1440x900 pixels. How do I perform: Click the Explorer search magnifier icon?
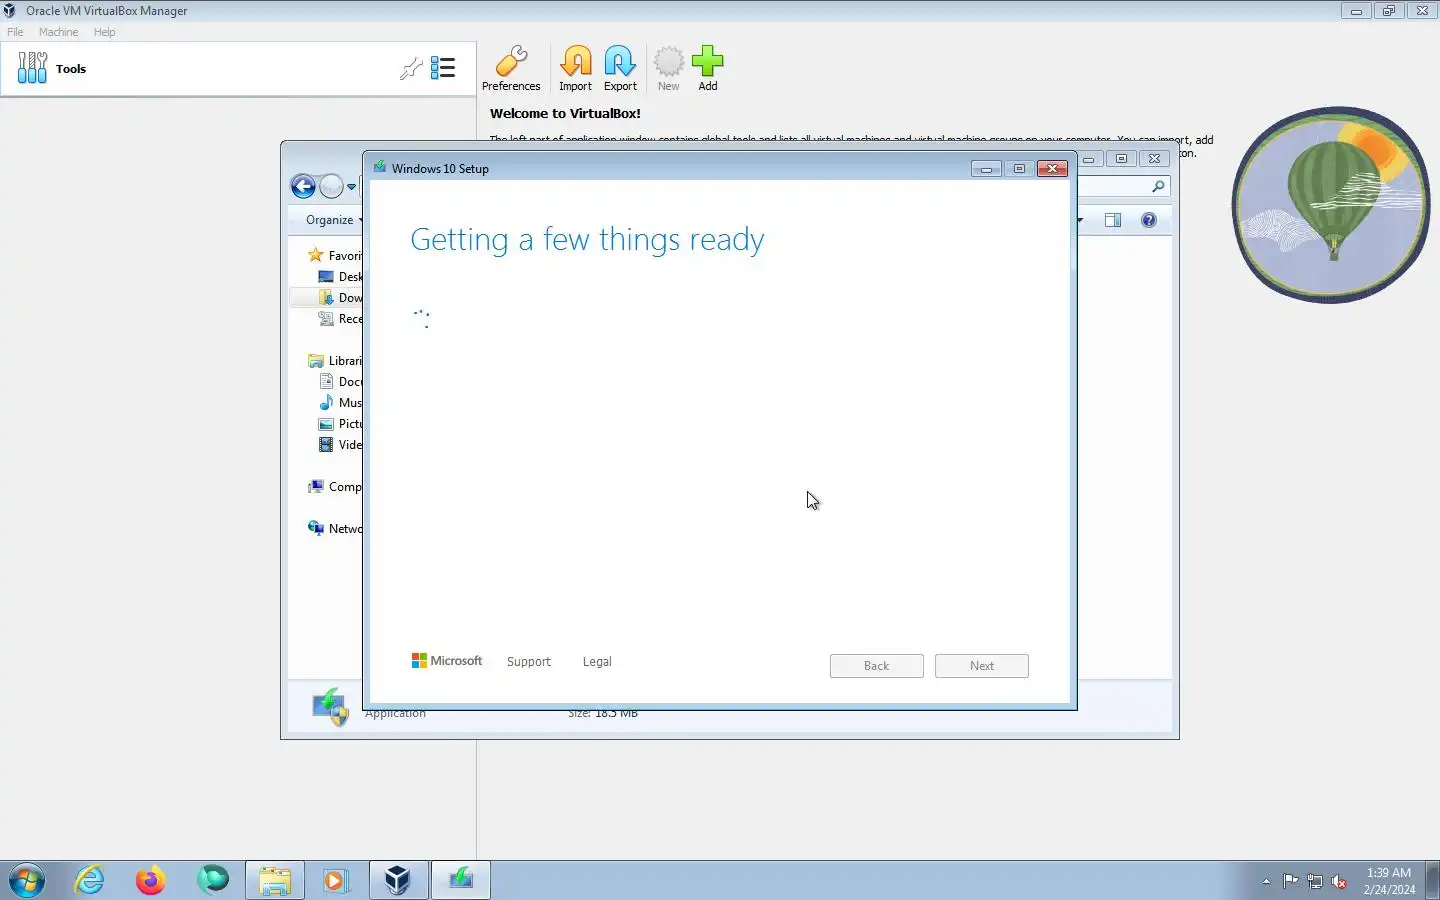point(1158,186)
